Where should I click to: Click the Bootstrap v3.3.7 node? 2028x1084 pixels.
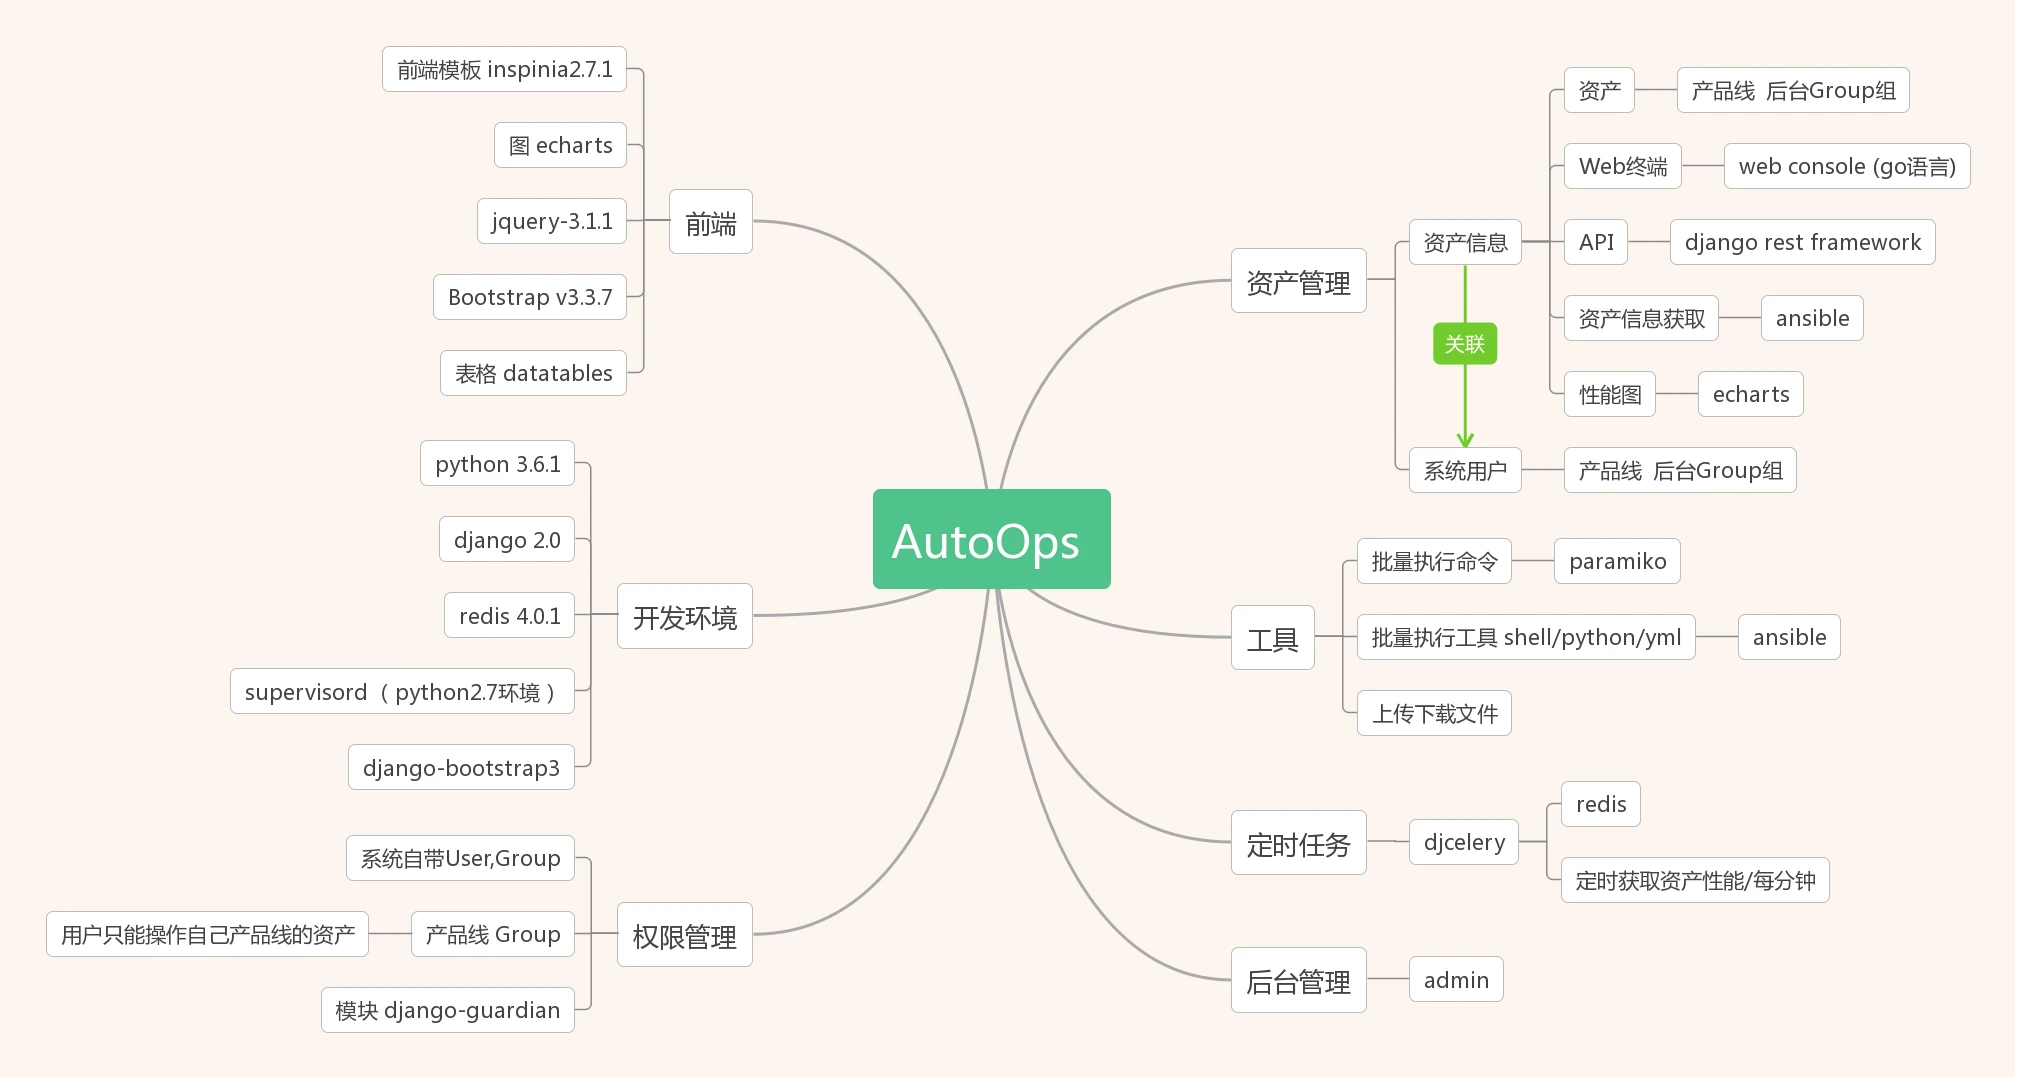click(530, 297)
